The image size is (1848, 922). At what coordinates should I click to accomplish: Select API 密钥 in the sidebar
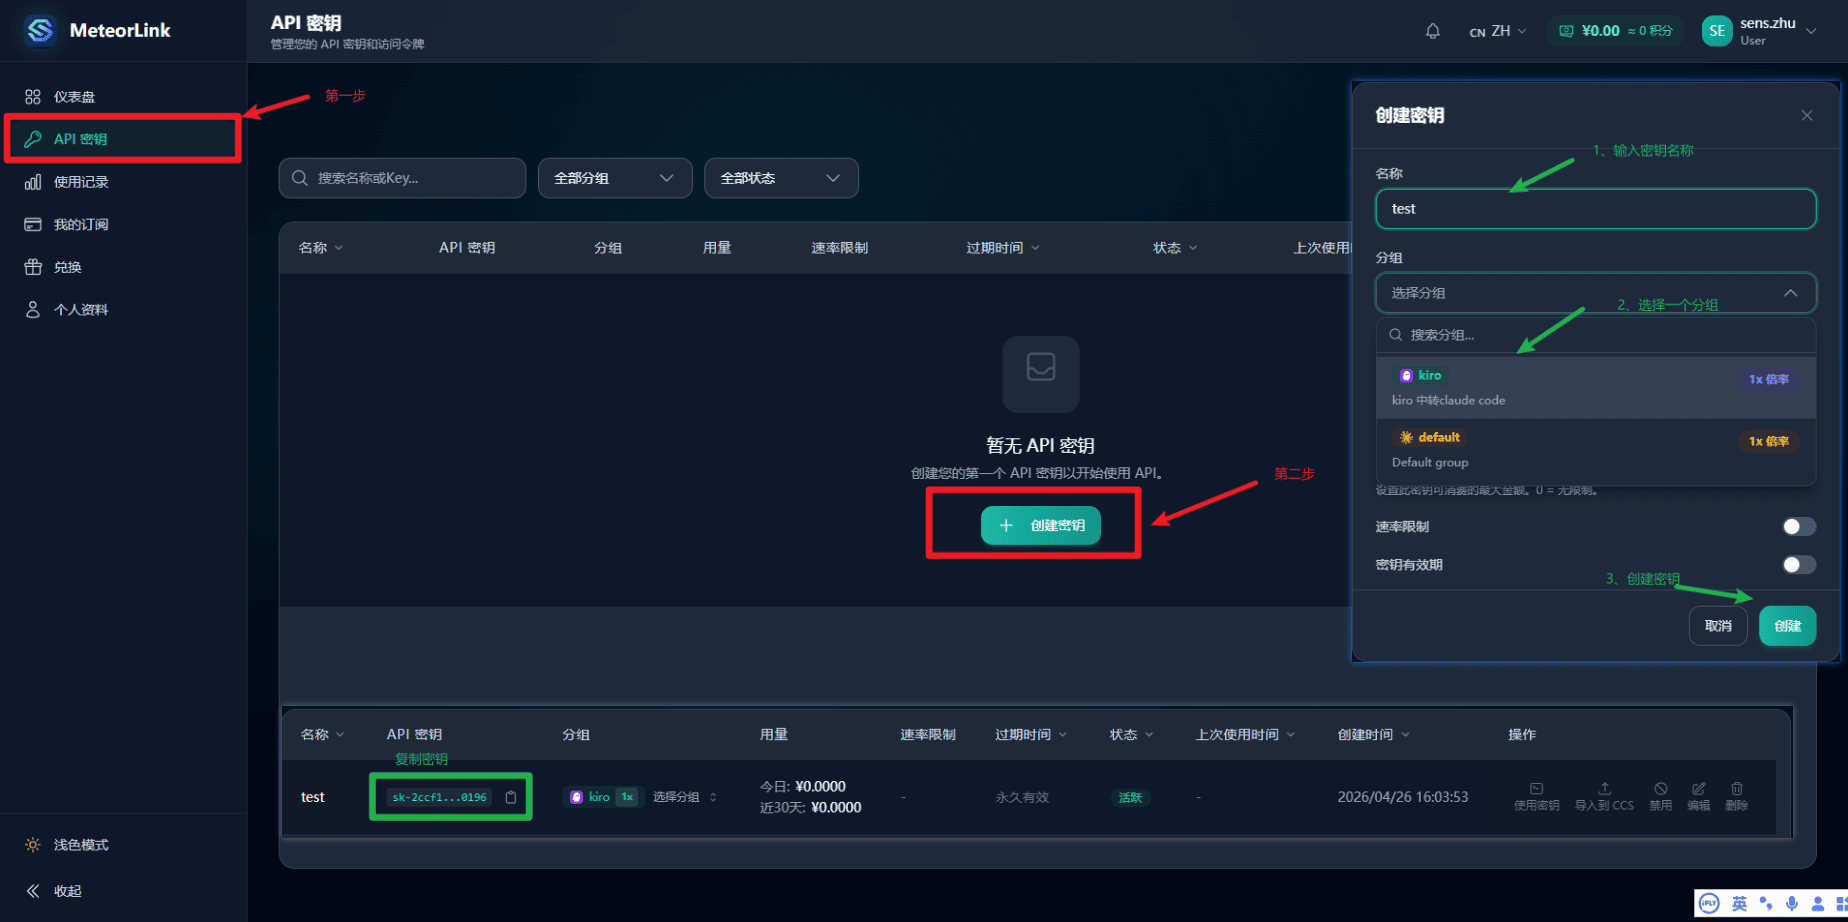(x=123, y=139)
